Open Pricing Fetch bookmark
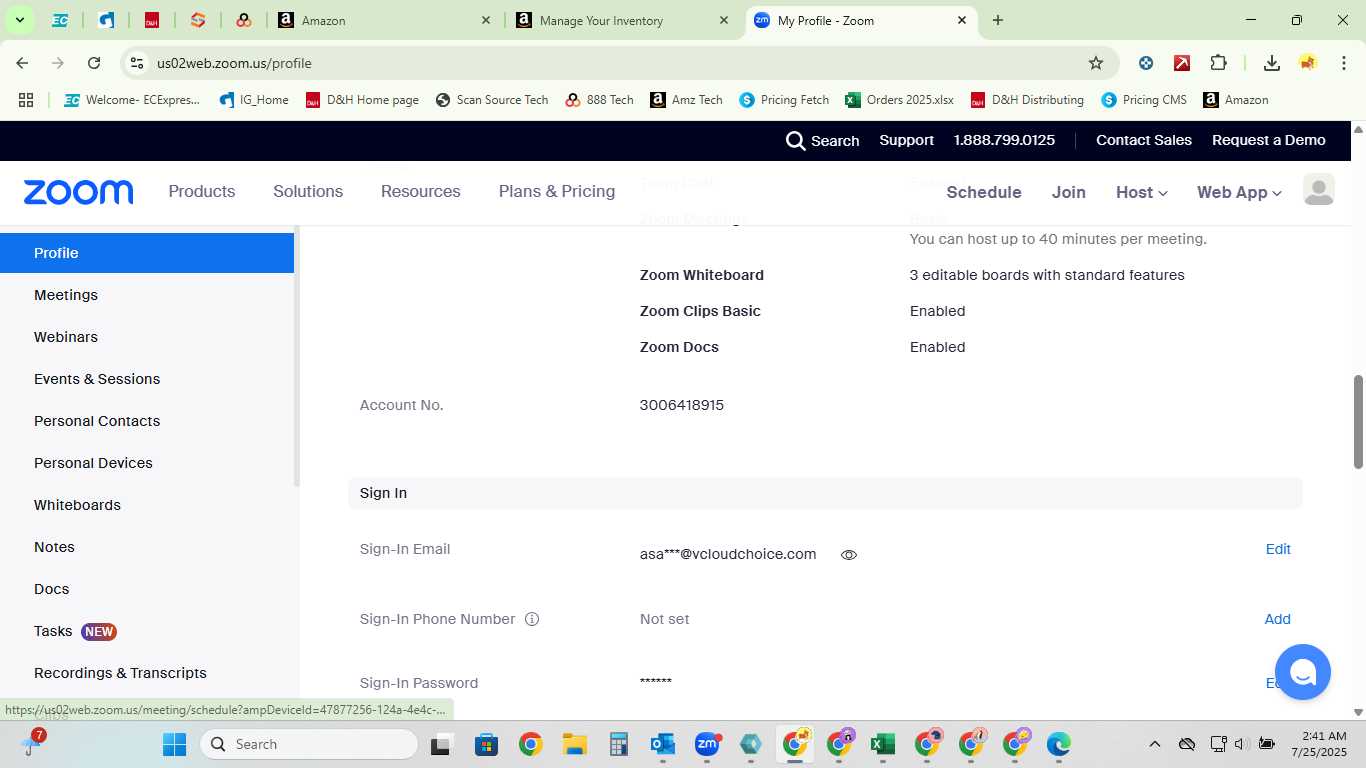 point(784,100)
